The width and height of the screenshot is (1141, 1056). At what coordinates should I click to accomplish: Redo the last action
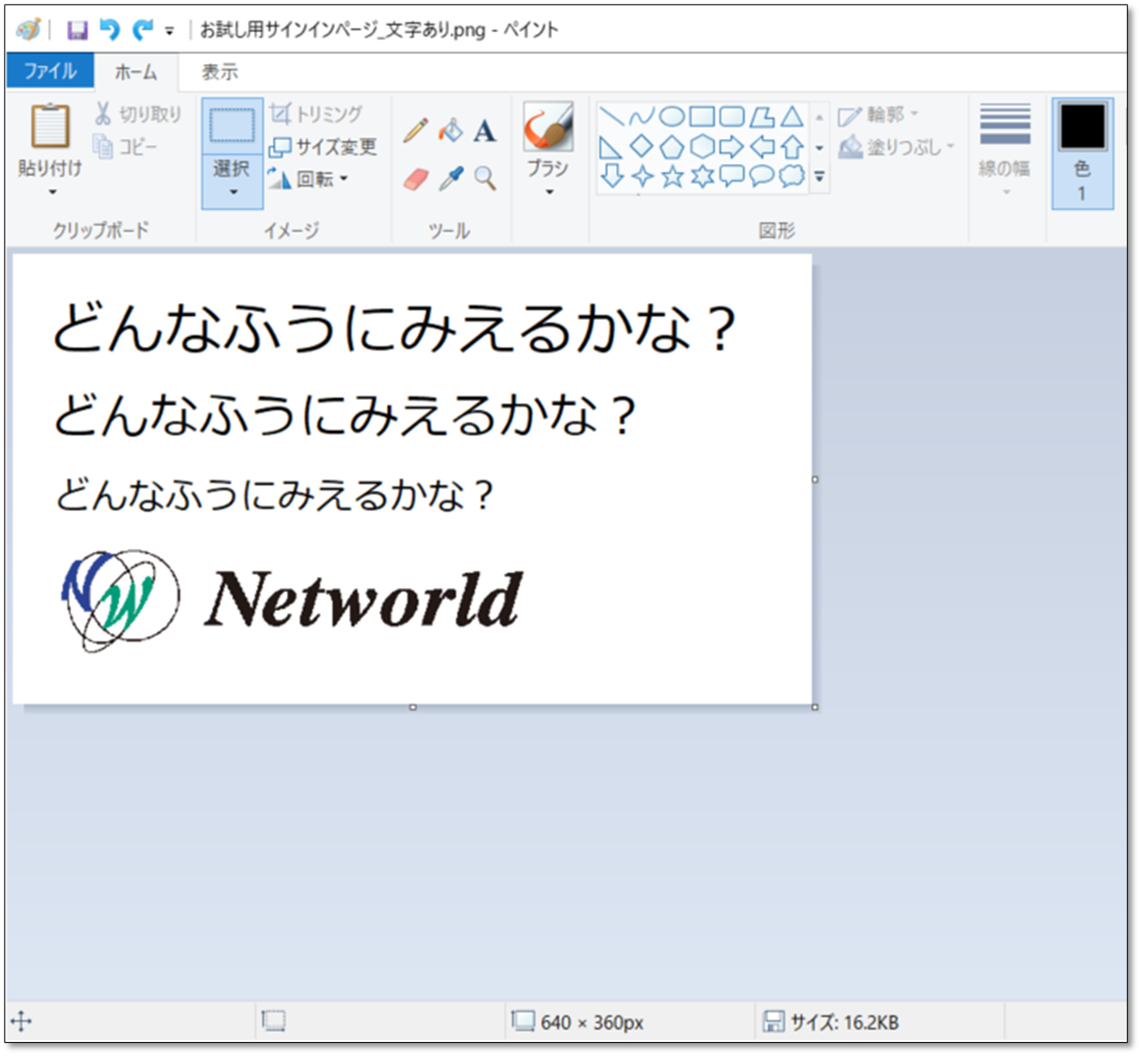pos(143,30)
